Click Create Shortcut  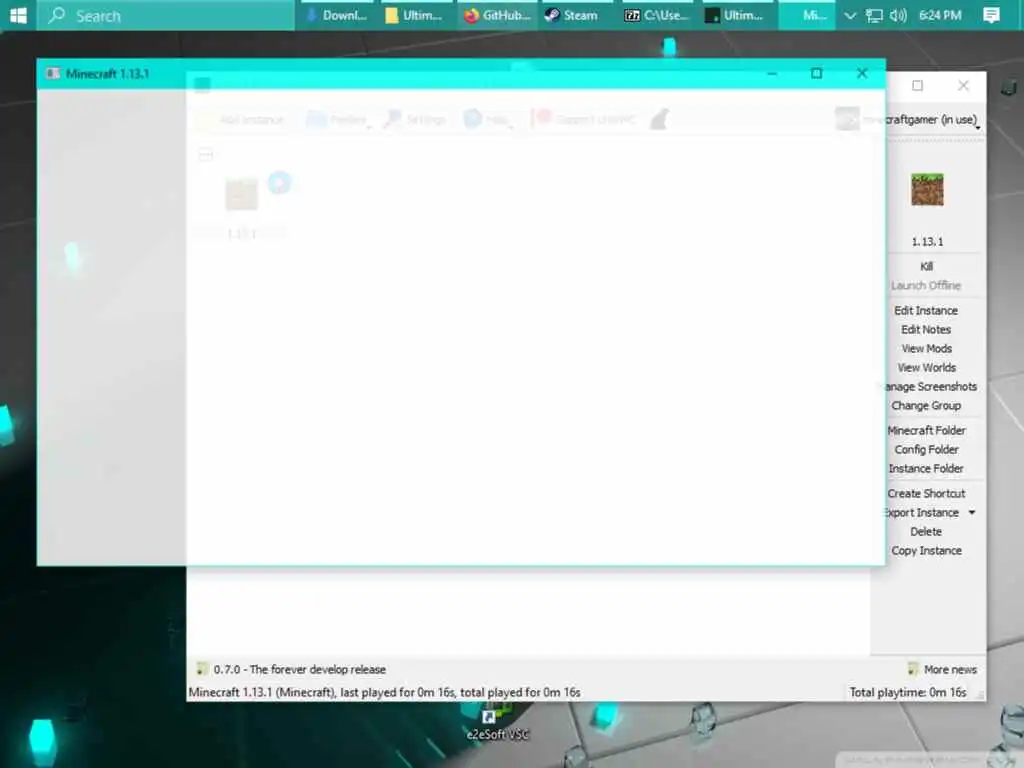pyautogui.click(x=926, y=493)
